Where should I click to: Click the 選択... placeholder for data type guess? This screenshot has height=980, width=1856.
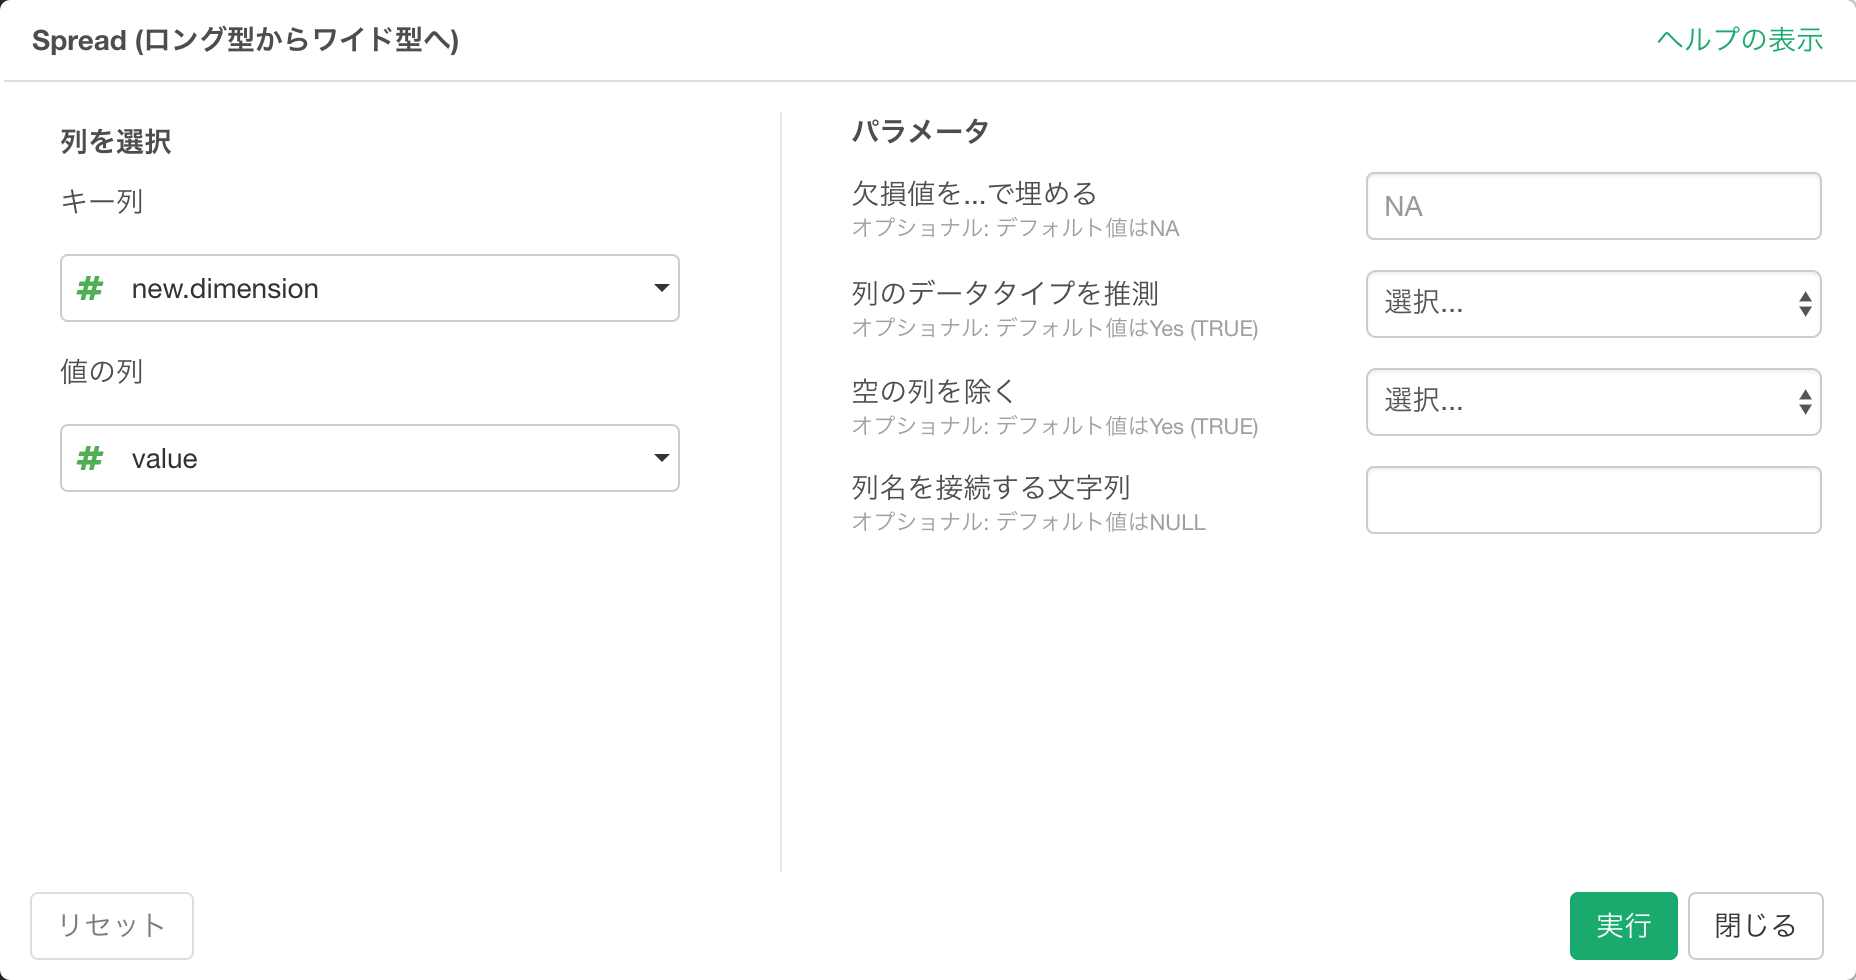[x=1423, y=302]
